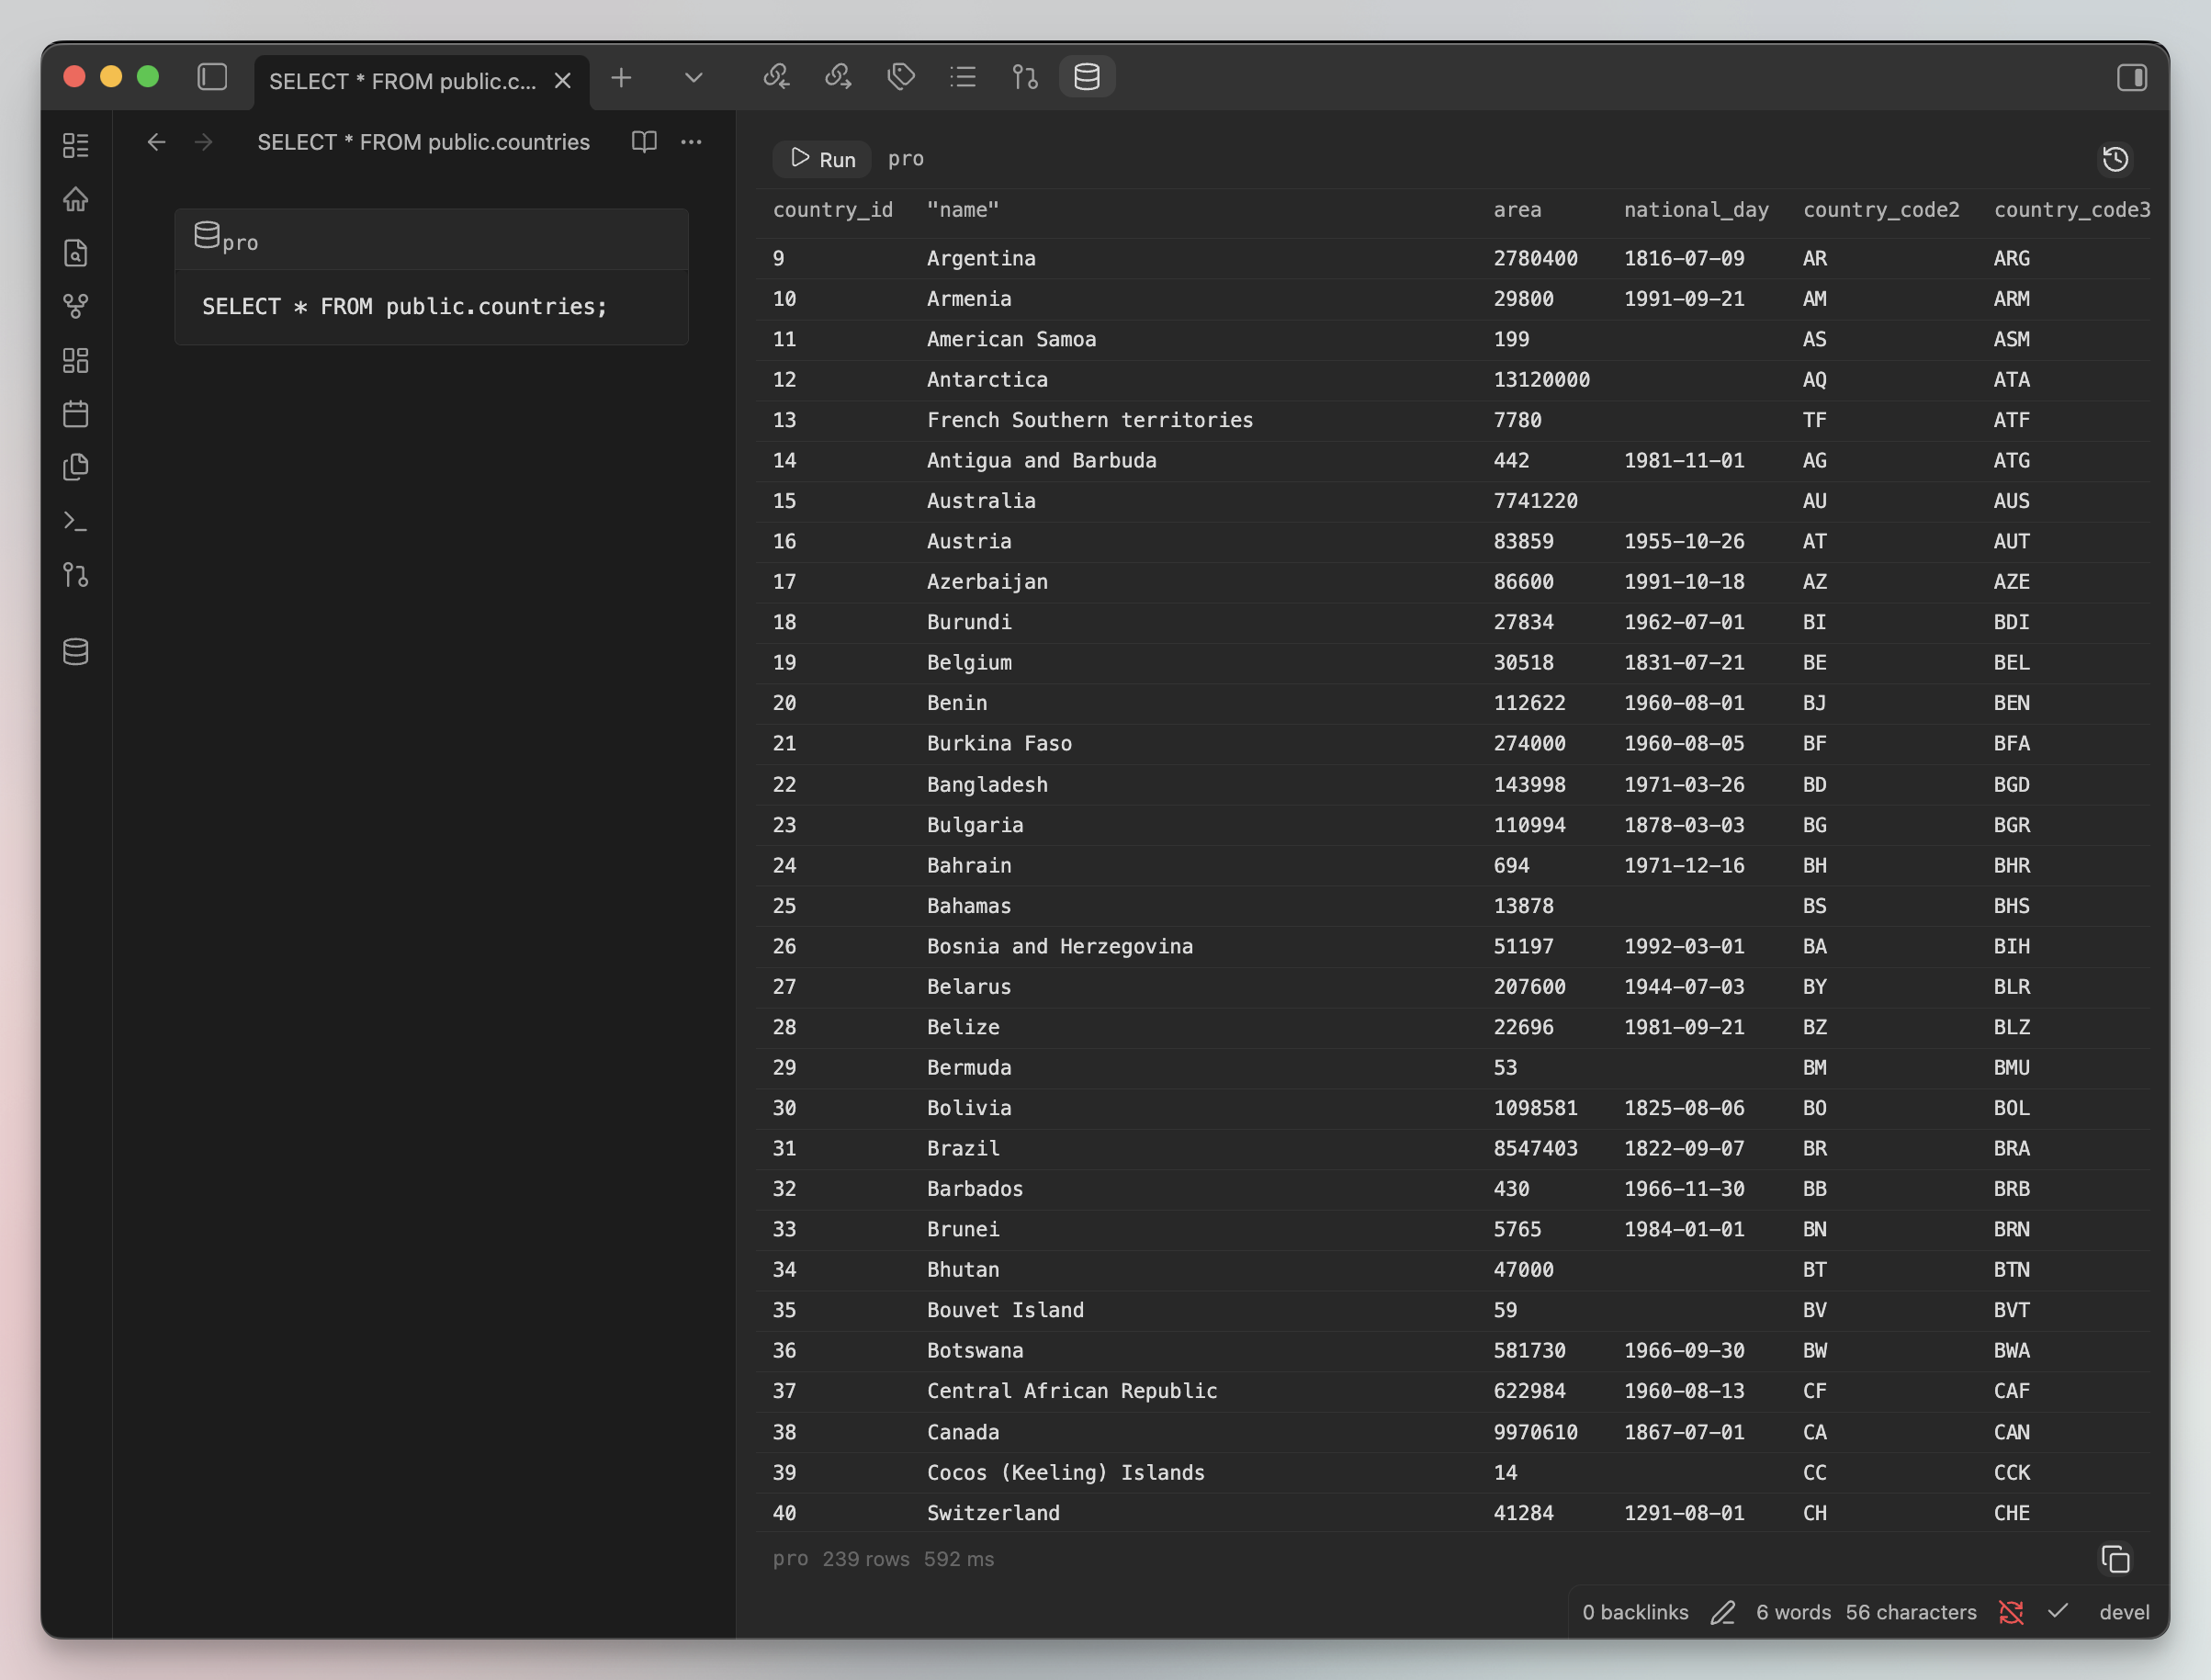This screenshot has width=2211, height=1680.
Task: Open the calendar icon in left ribbon
Action: click(76, 414)
